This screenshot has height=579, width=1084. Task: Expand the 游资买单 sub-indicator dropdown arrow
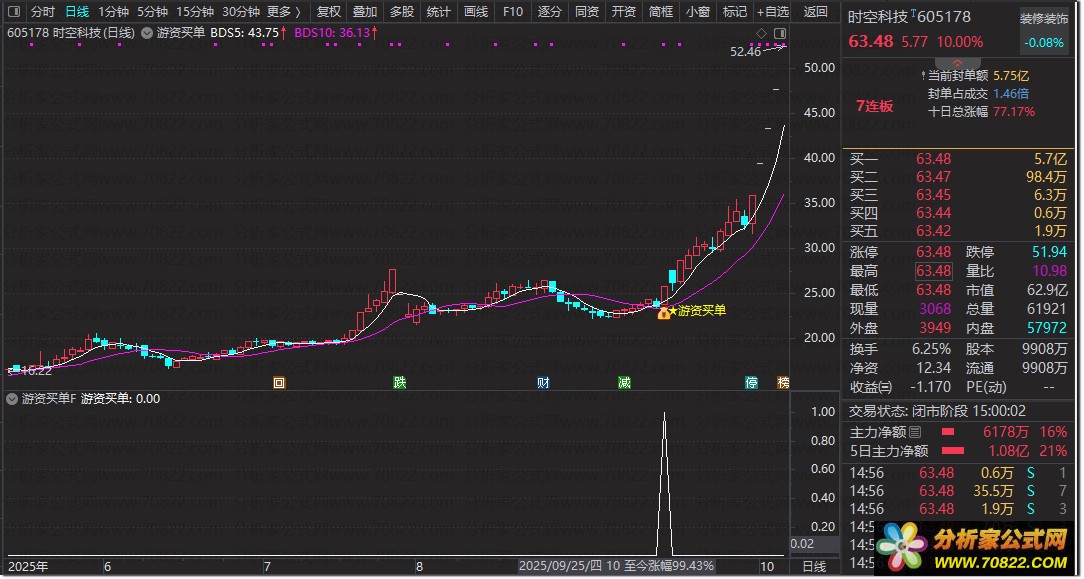click(11, 399)
